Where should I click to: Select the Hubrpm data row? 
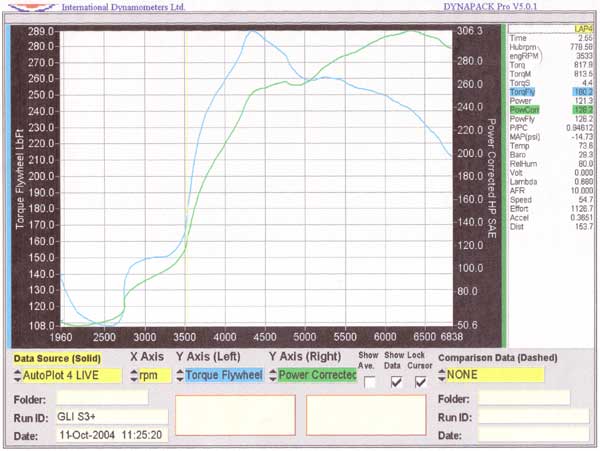point(551,47)
